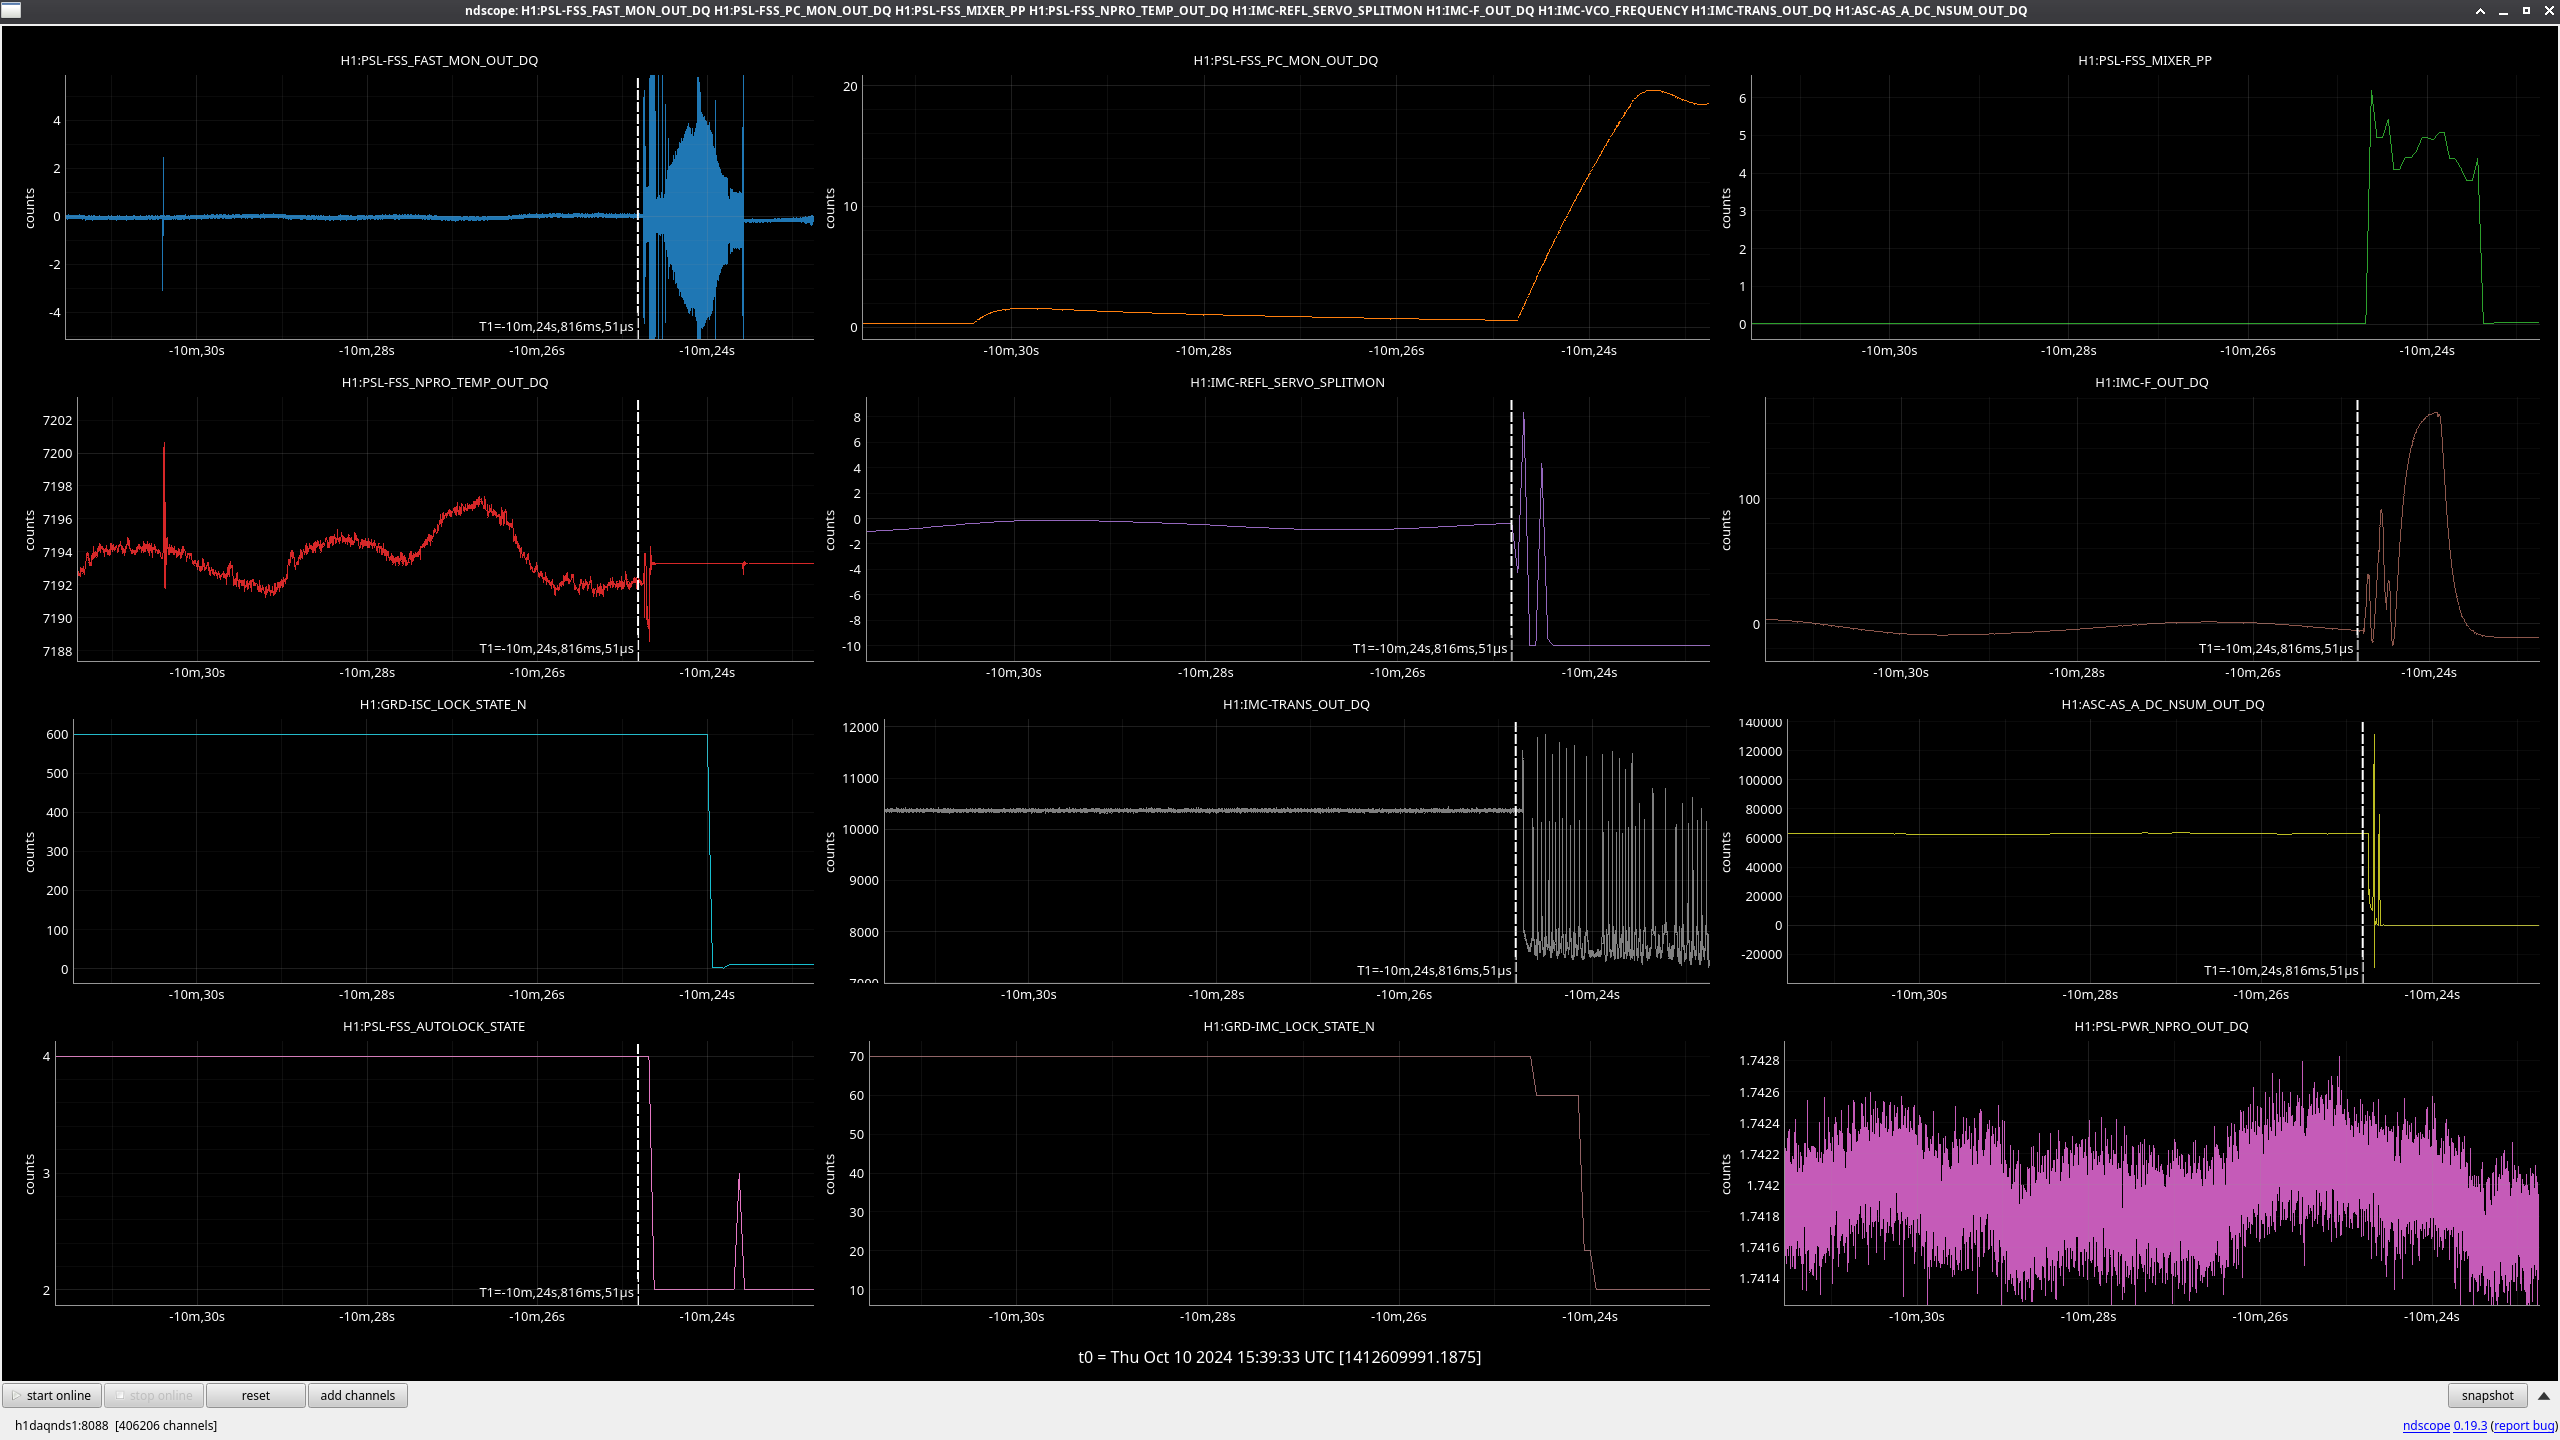Screen dimensions: 2560x1440
Task: Click the H1:ASC-AS_A_DC_NSUM_OUT_DQ plot title
Action: coord(2162,704)
